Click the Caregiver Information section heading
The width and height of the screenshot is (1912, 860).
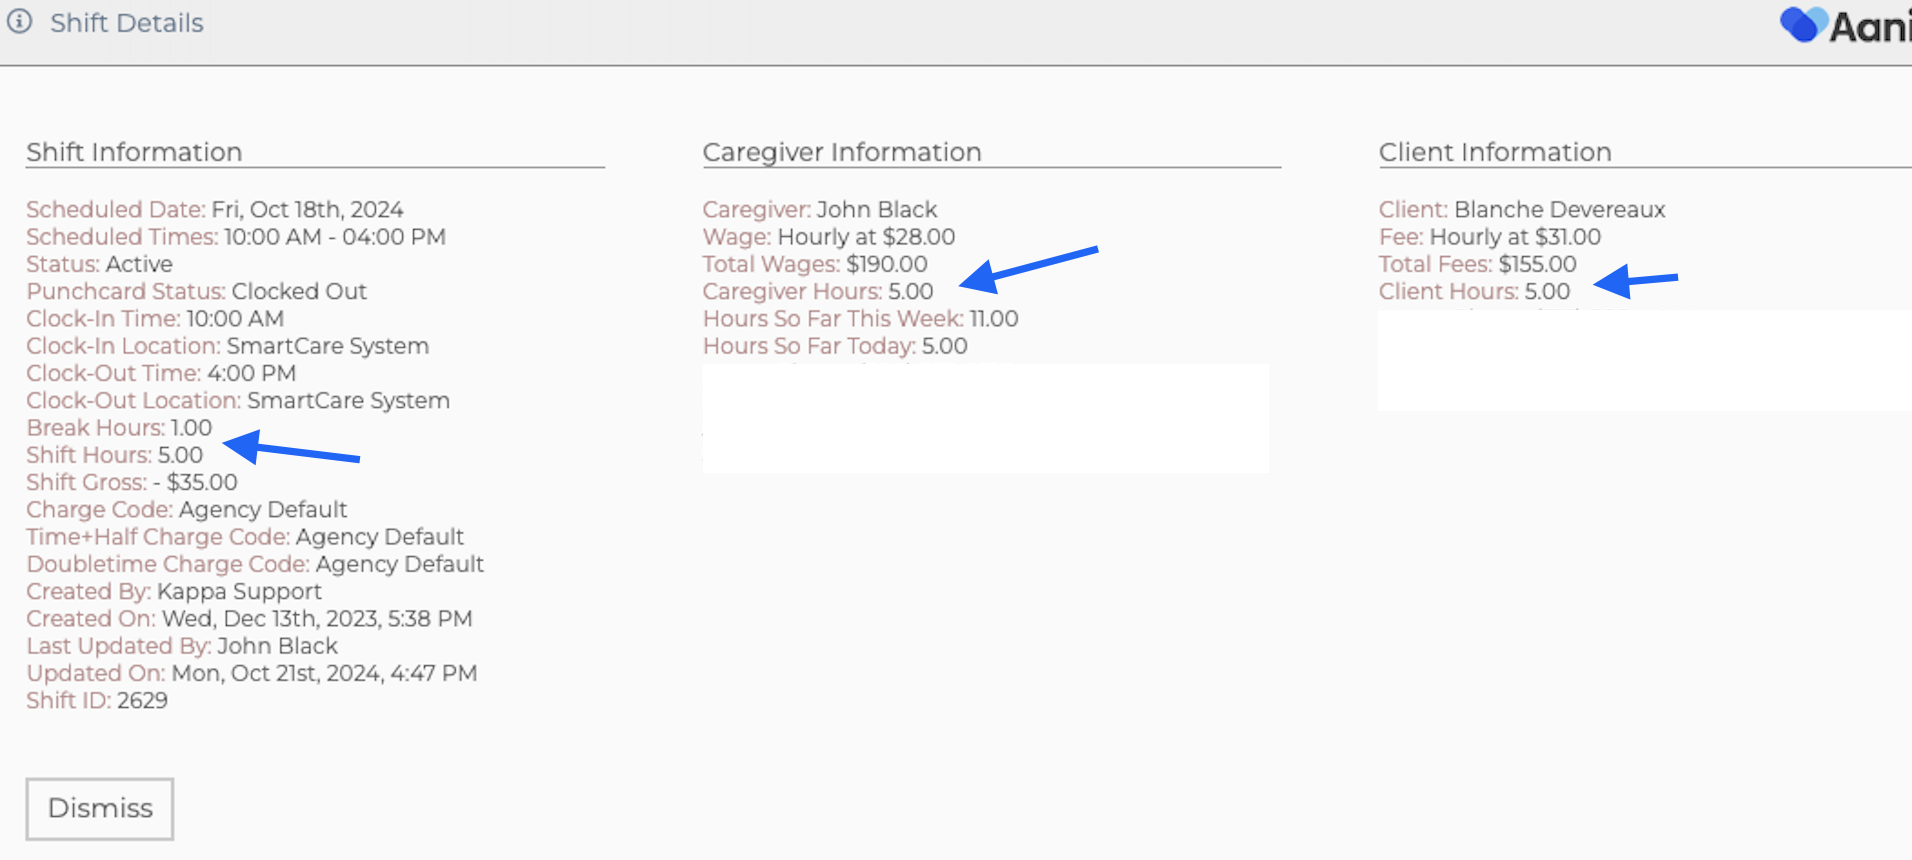[842, 152]
